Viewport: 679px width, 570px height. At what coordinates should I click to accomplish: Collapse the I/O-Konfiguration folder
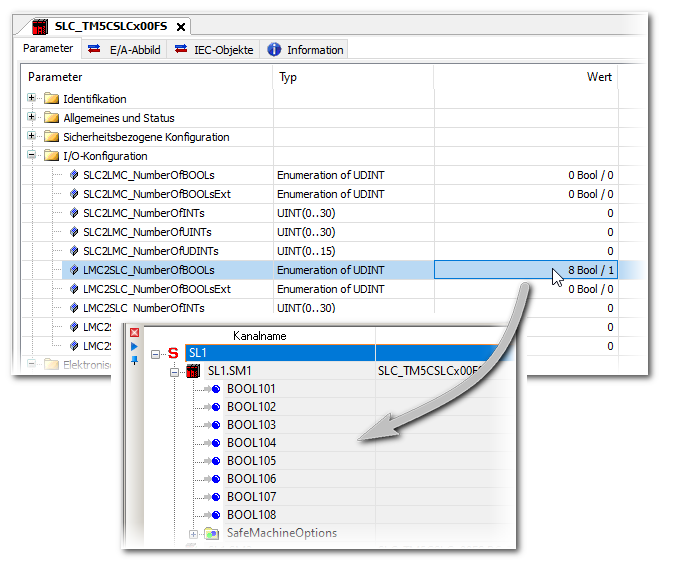(x=32, y=156)
